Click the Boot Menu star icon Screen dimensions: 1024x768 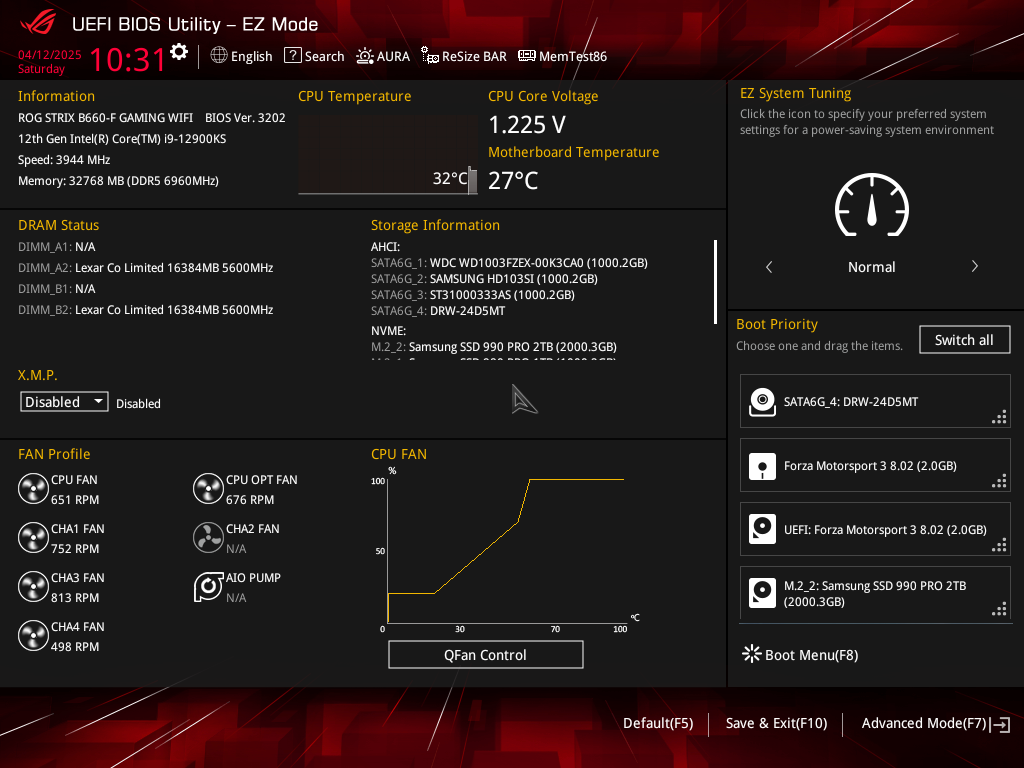click(x=752, y=654)
